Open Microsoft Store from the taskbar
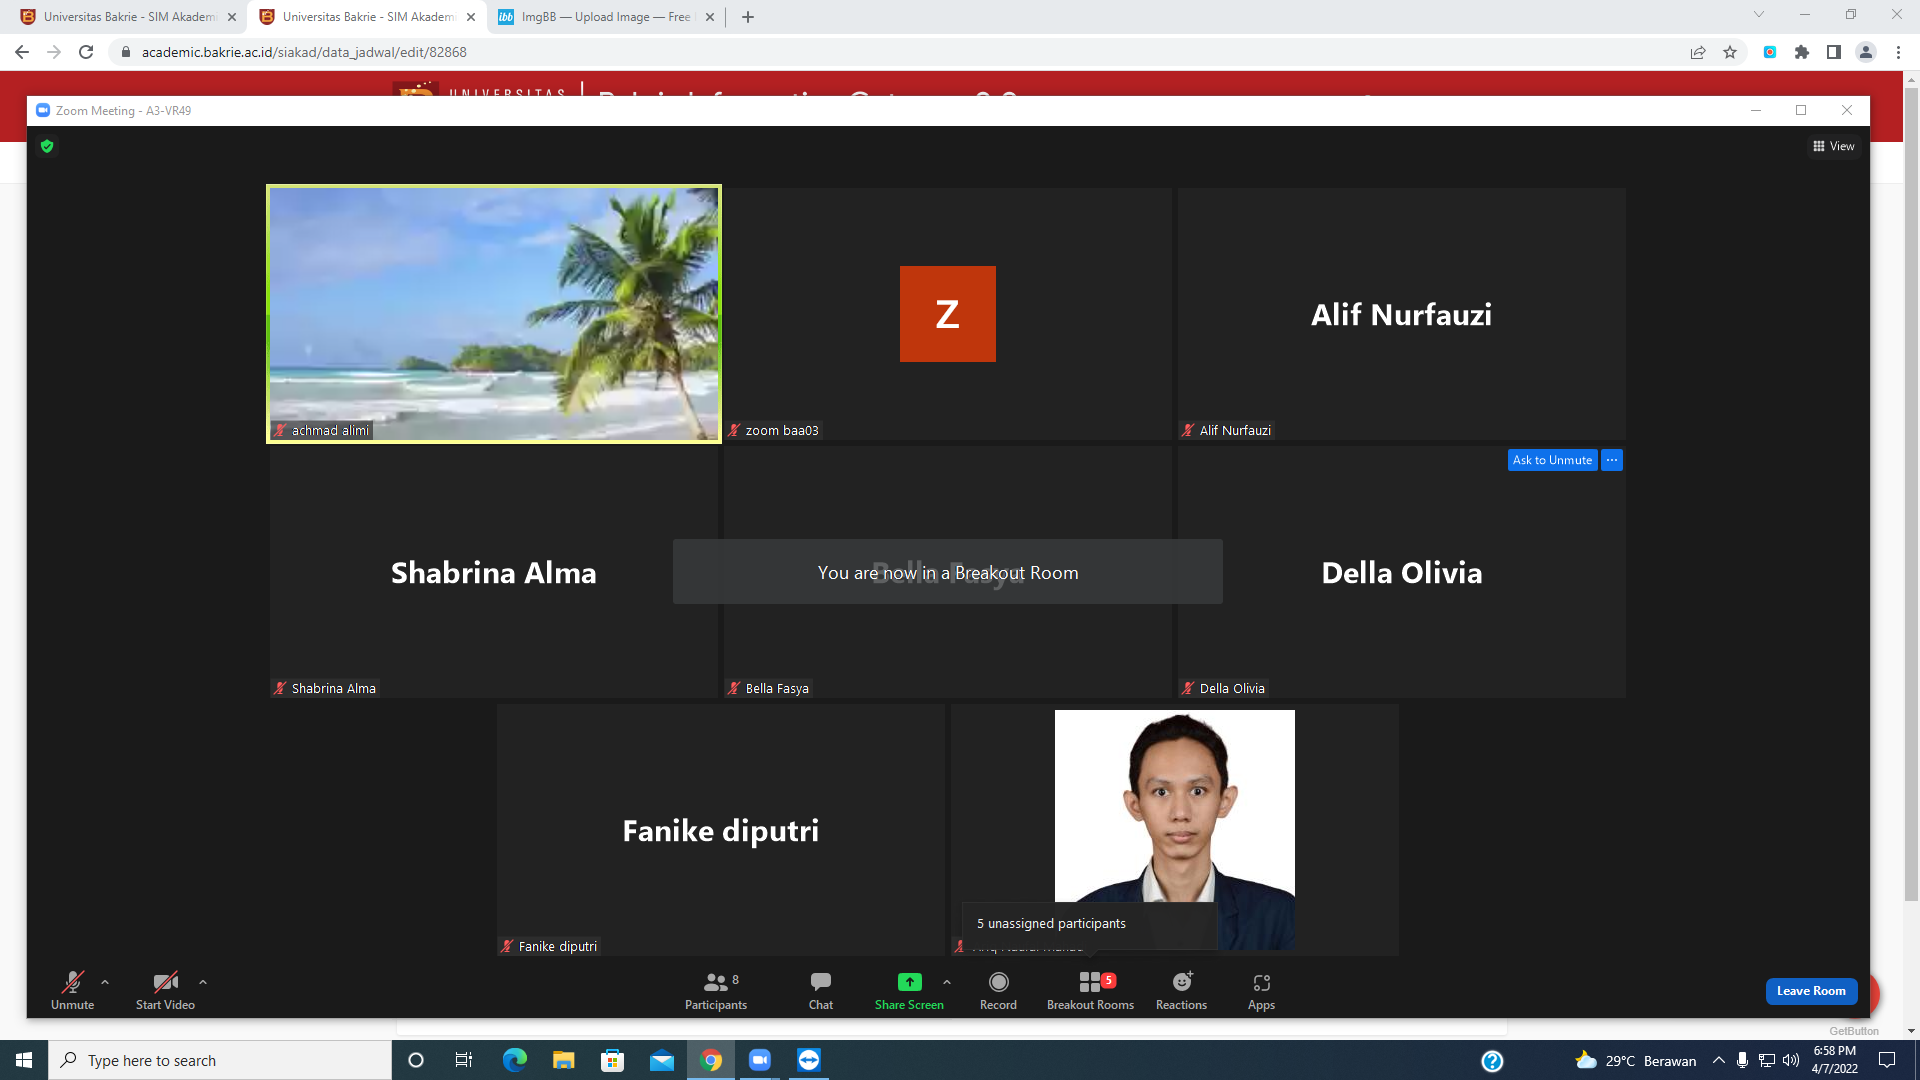Image resolution: width=1920 pixels, height=1080 pixels. [613, 1060]
